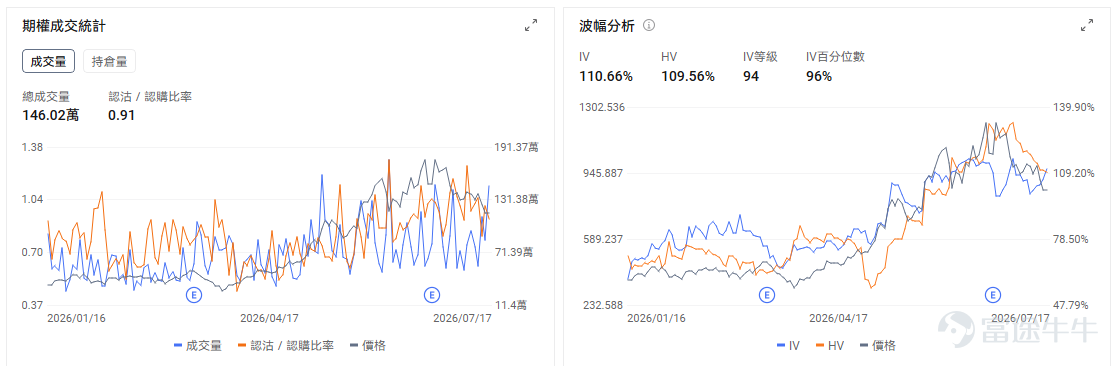
Task: Toggle the 價格 series in volatility legend
Action: tap(878, 346)
